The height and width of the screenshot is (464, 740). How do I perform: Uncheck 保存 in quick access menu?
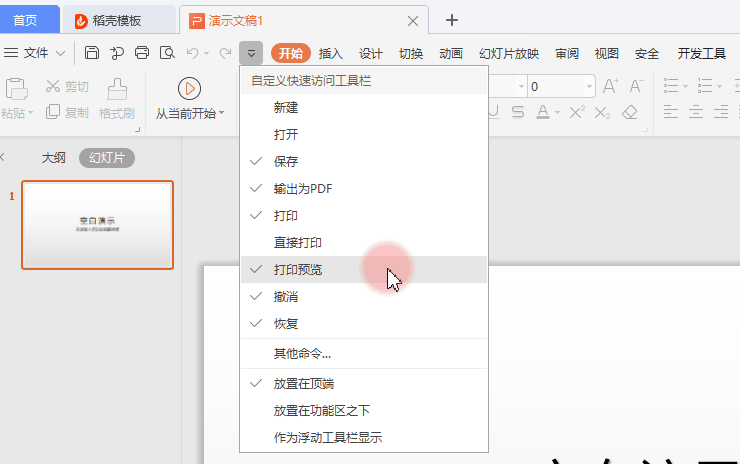click(364, 161)
